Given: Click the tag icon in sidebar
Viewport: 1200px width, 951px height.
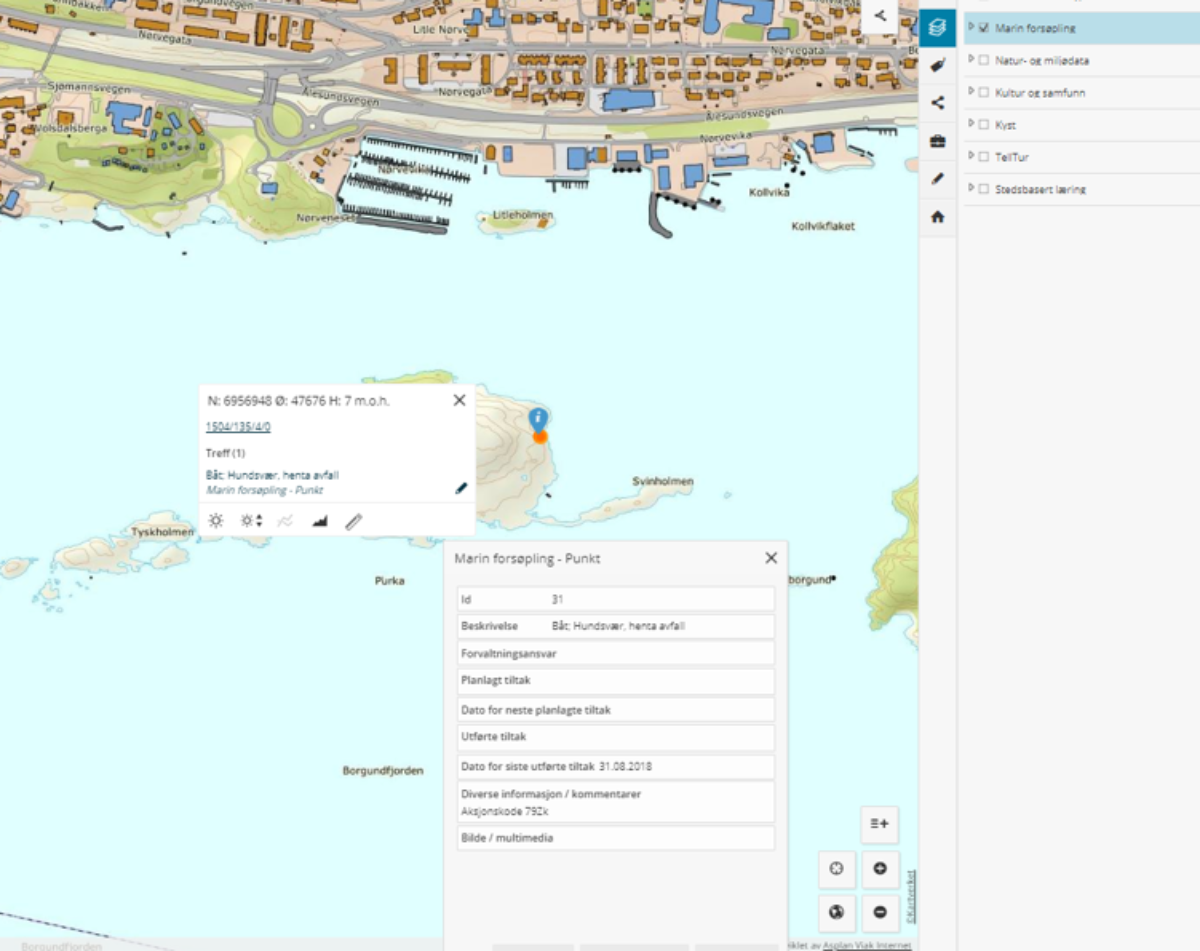Looking at the screenshot, I should click(937, 66).
